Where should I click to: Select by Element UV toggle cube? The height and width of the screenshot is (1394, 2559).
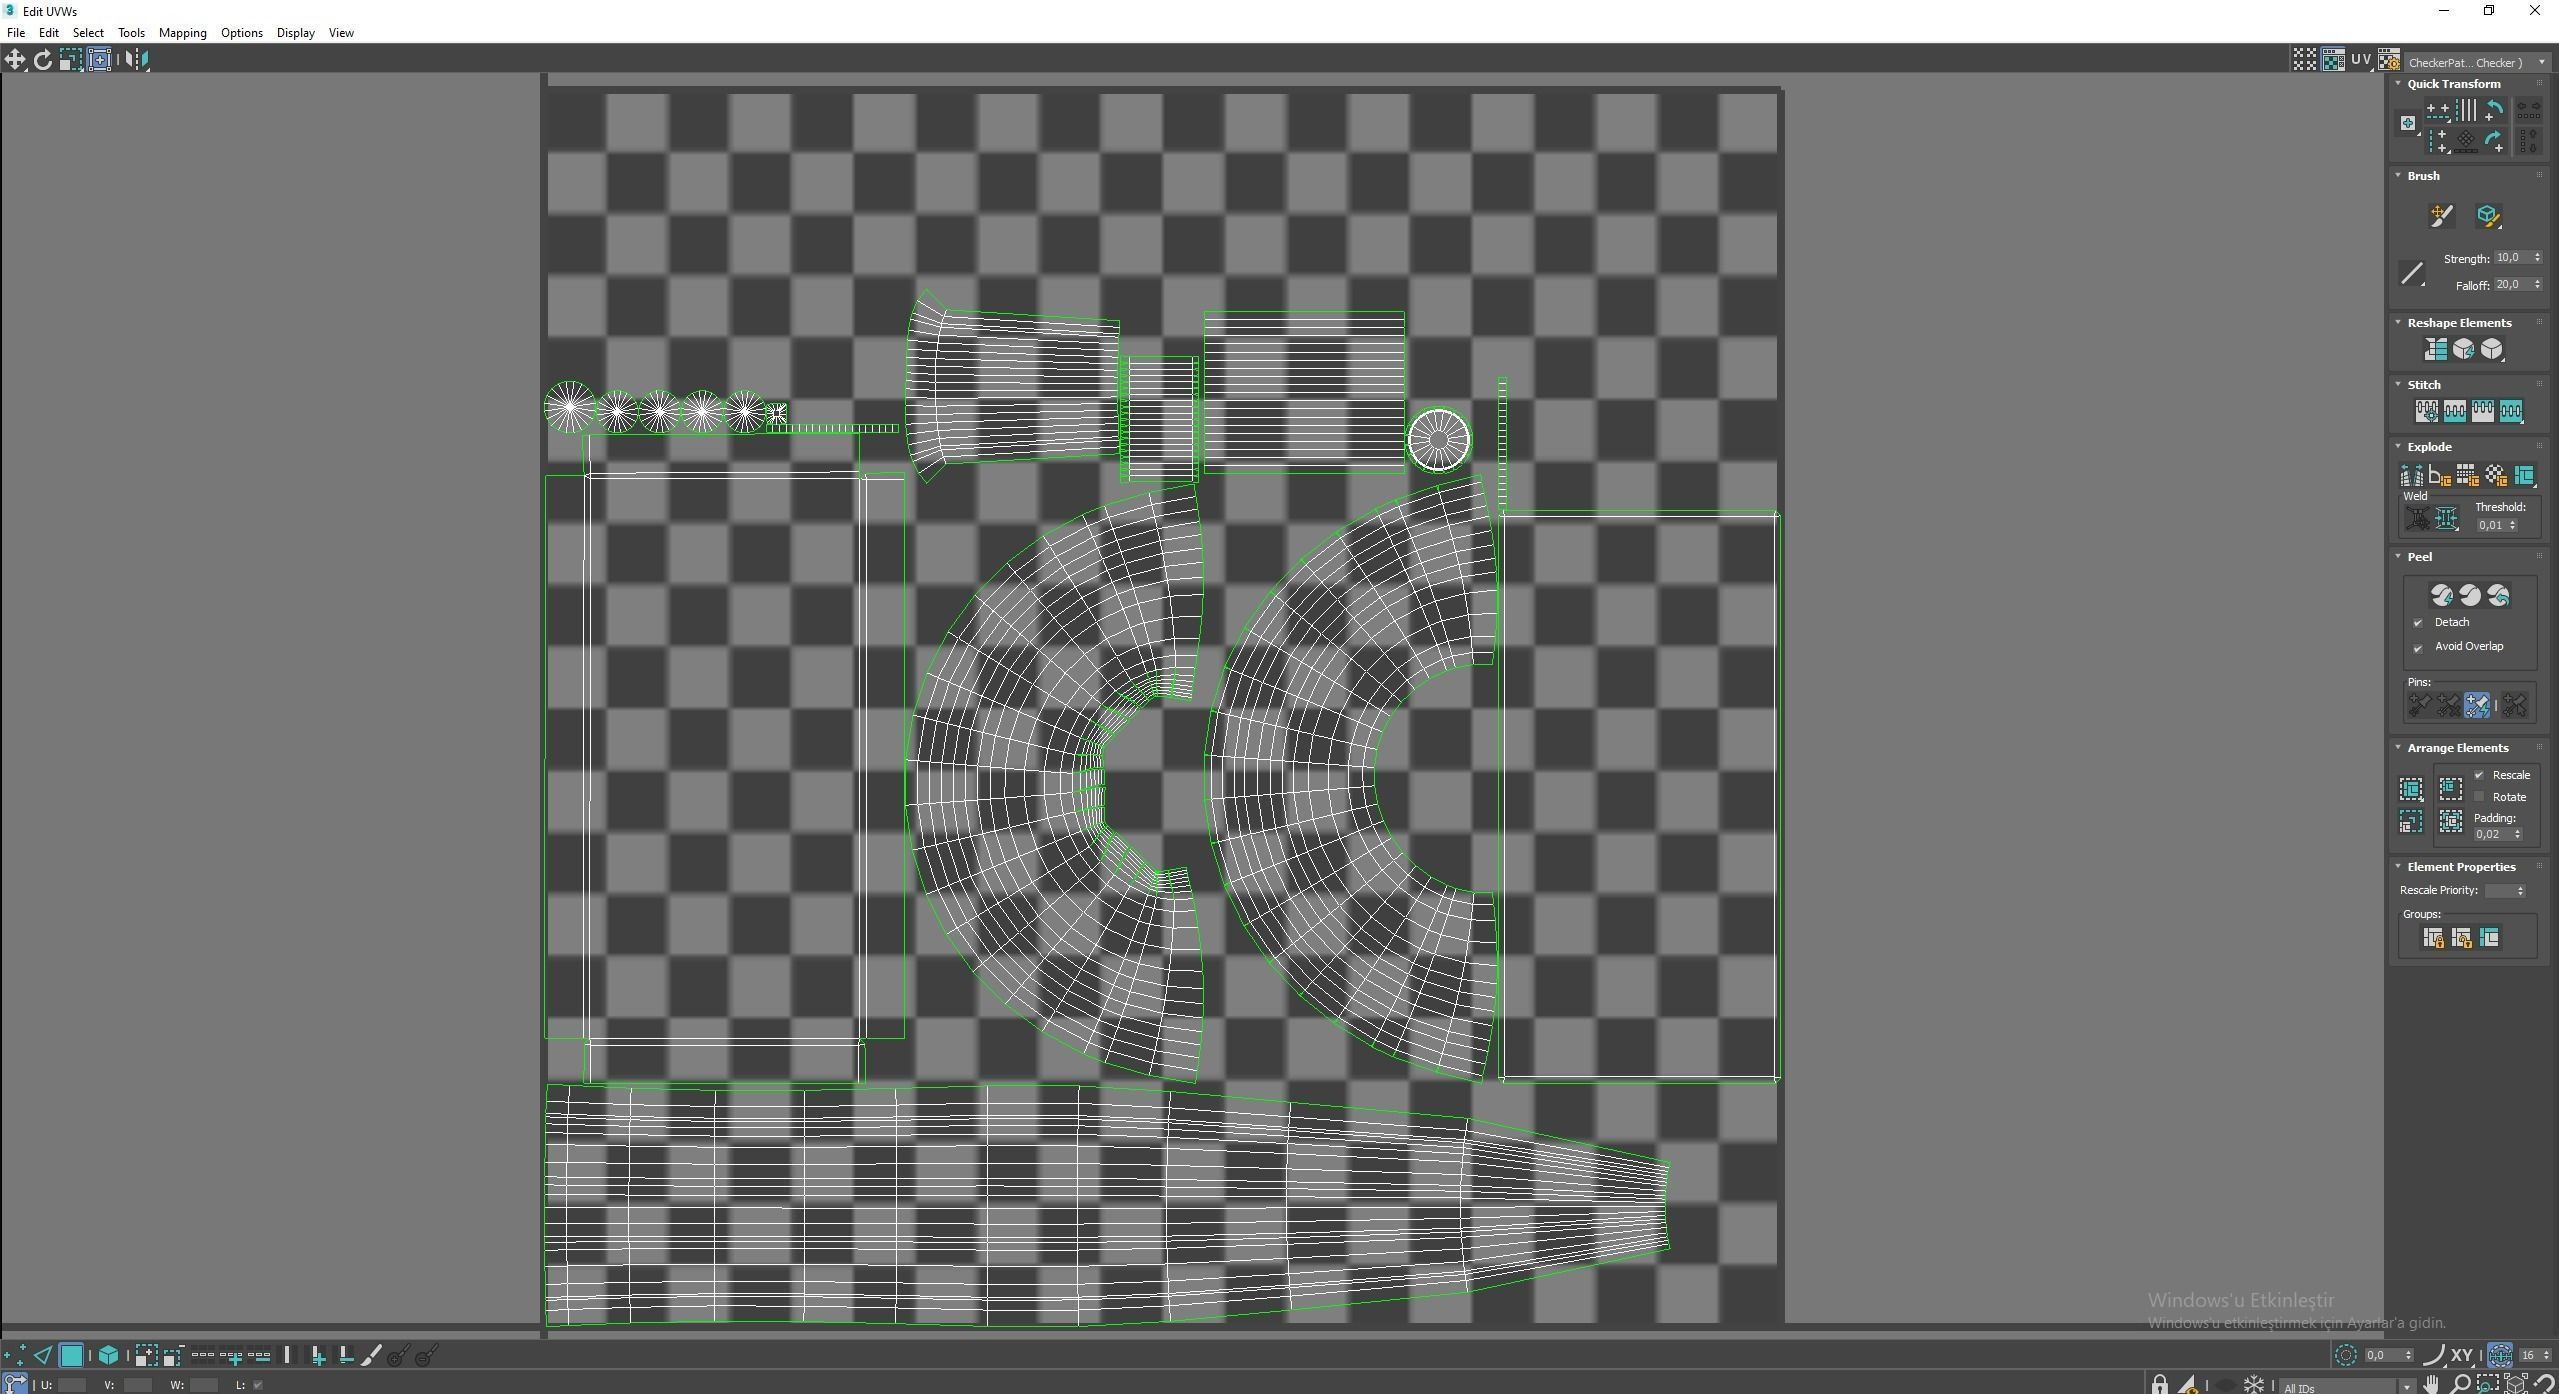108,1356
